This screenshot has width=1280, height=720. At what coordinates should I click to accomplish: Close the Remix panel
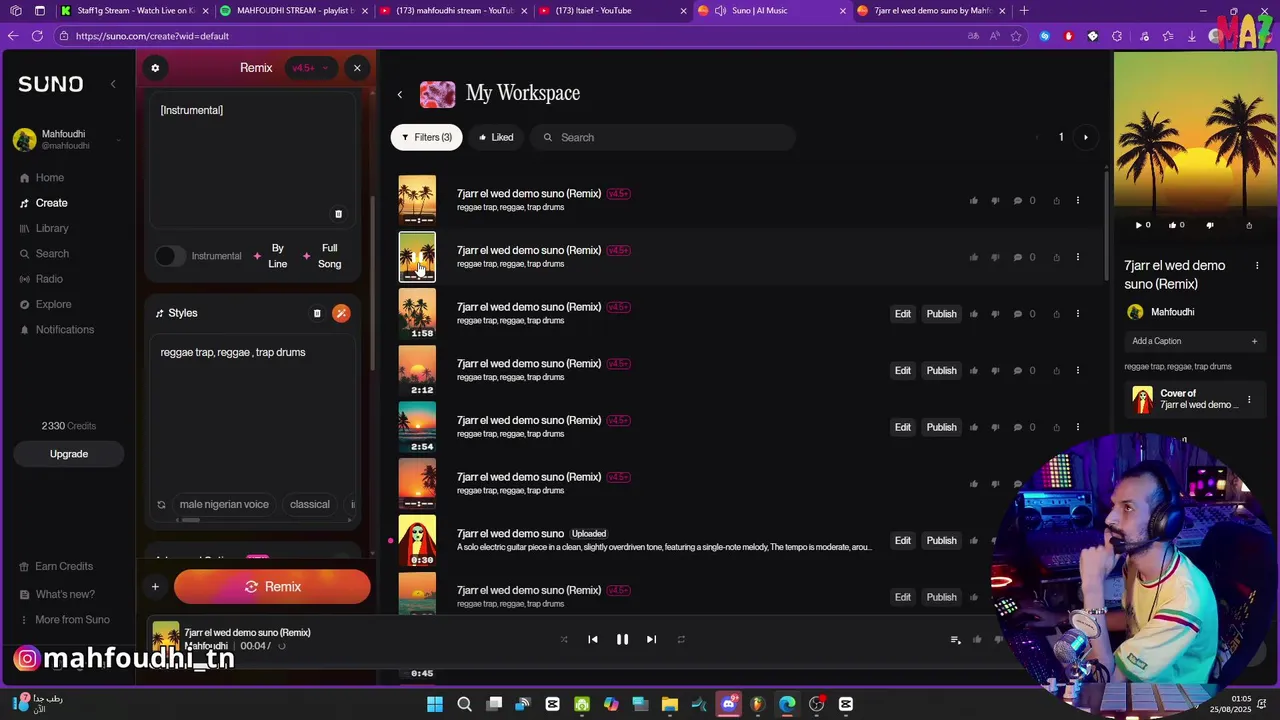[x=357, y=68]
